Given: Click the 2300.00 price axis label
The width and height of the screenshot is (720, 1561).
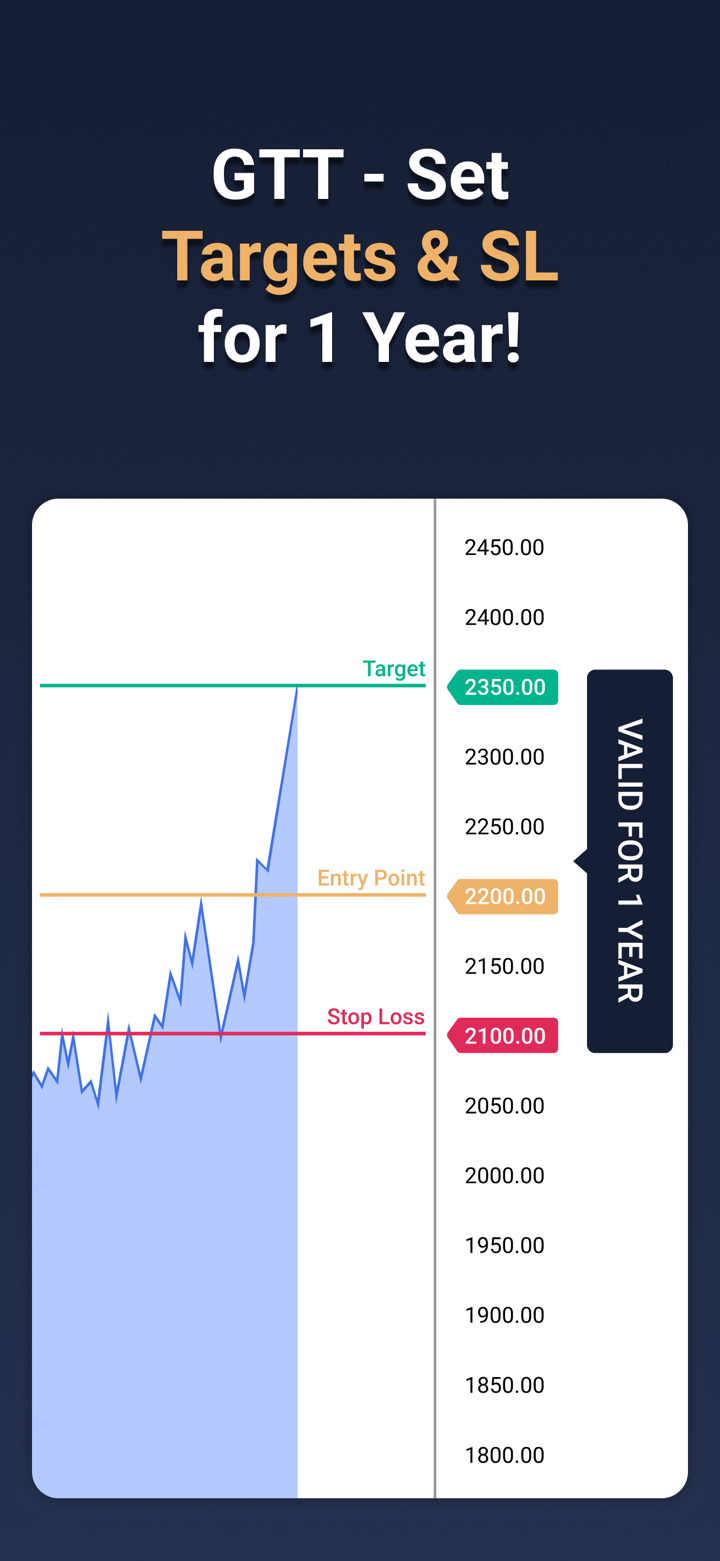Looking at the screenshot, I should point(504,757).
